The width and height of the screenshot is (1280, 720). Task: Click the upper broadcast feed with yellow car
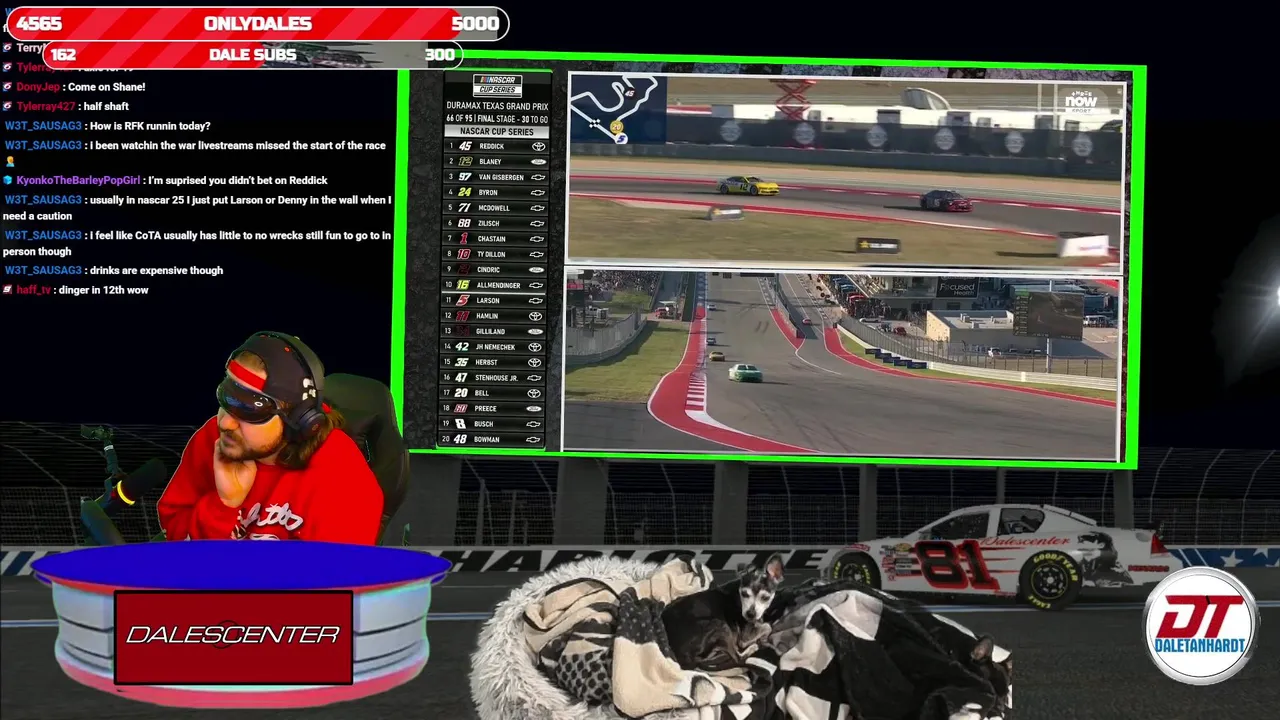tap(846, 170)
